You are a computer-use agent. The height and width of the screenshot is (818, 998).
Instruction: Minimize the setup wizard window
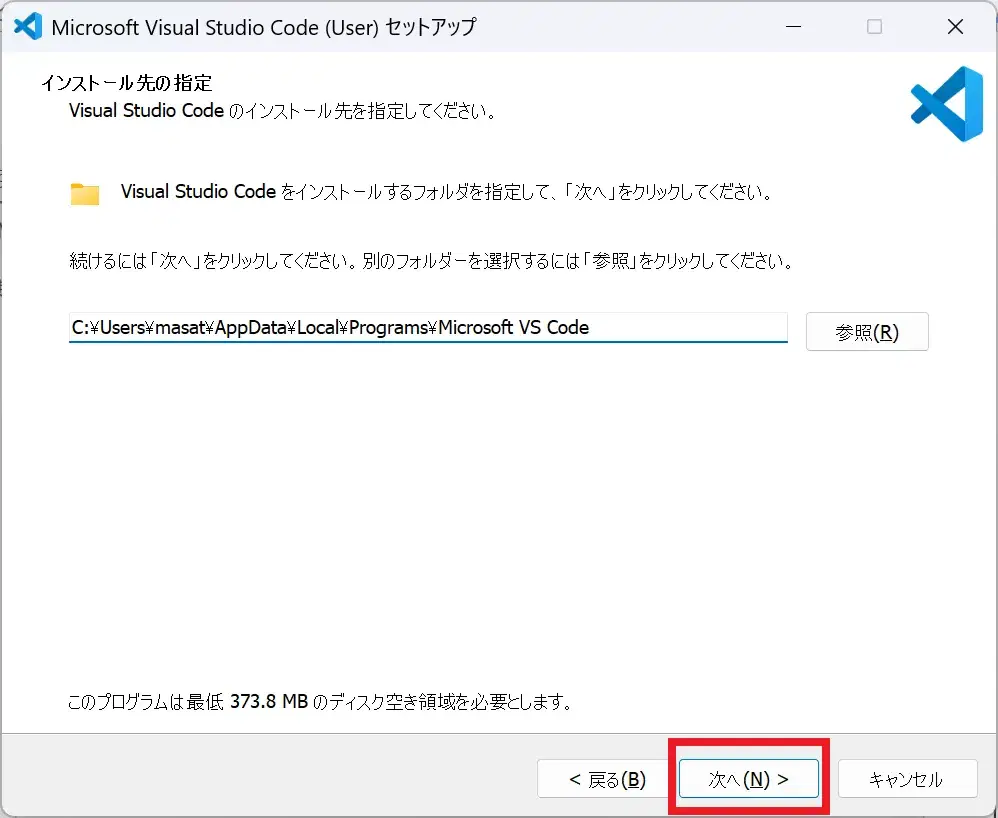coord(794,27)
